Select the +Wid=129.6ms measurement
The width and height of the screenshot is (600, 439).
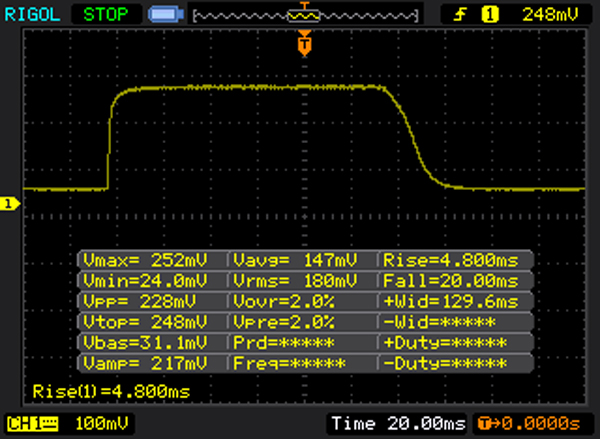point(452,301)
